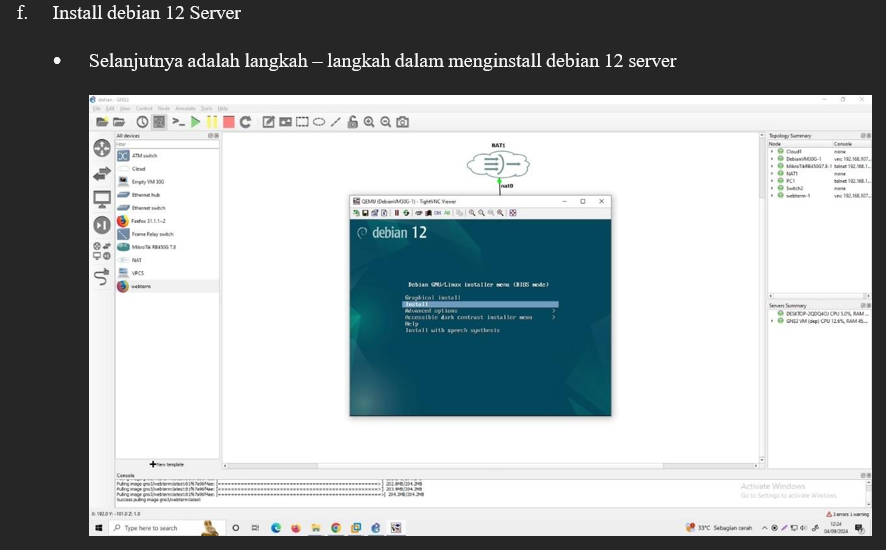The image size is (886, 550).
Task: Expand DebianVM30G-1 node in Topology Summary
Action: [x=772, y=159]
